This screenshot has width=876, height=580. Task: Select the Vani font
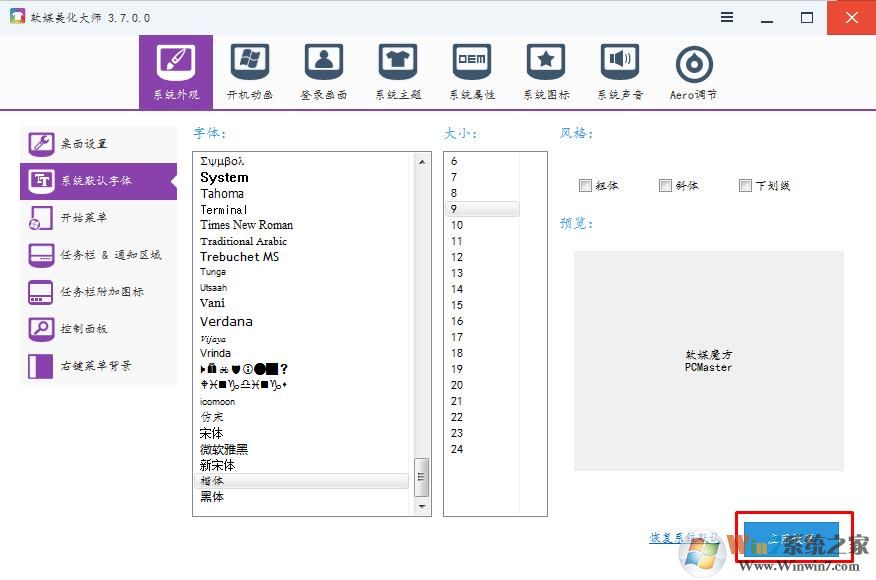pos(212,303)
